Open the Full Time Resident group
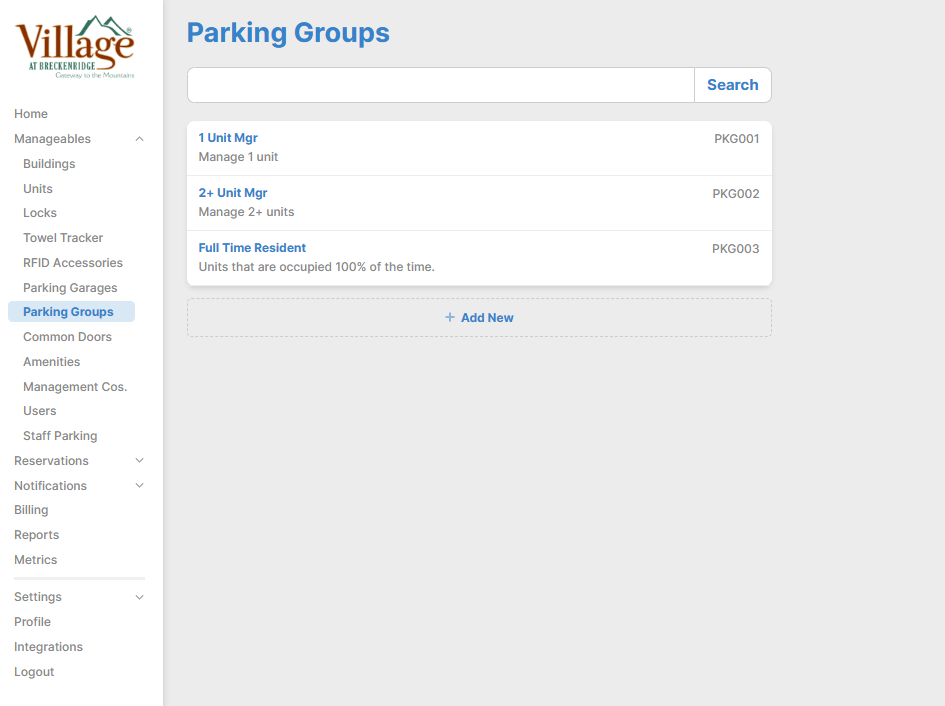The image size is (945, 706). point(252,248)
